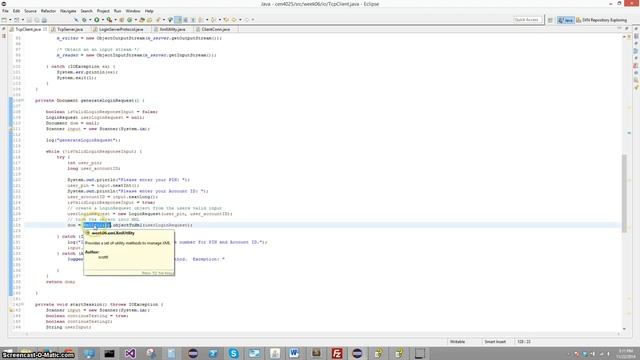Switch to the TcpServer.java editor tab
The height and width of the screenshot is (360, 640).
click(70, 29)
